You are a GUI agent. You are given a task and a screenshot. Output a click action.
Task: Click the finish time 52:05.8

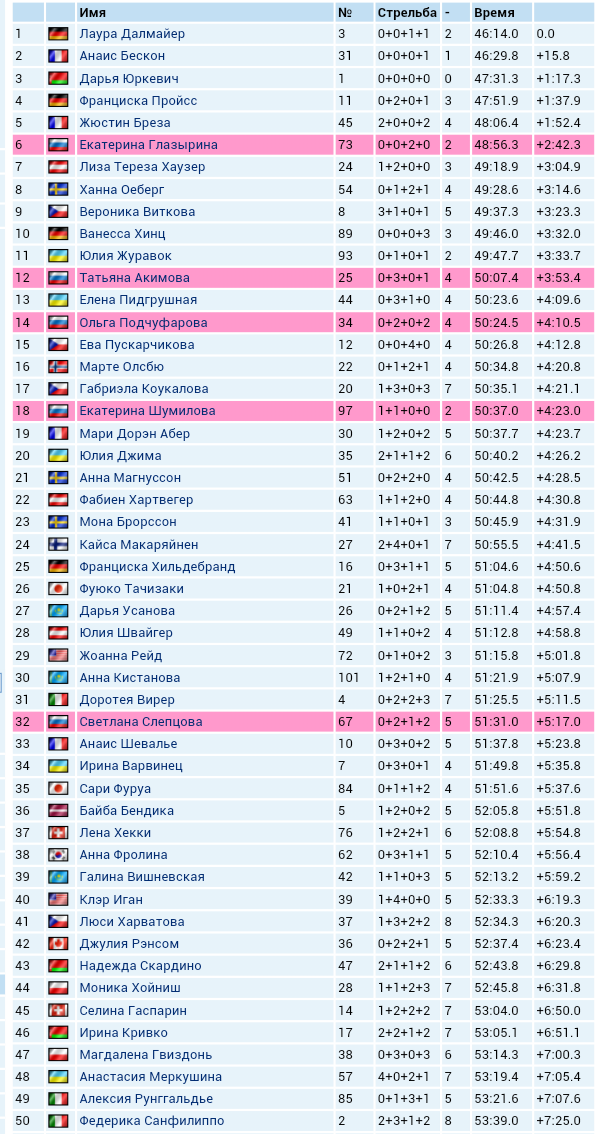496,811
